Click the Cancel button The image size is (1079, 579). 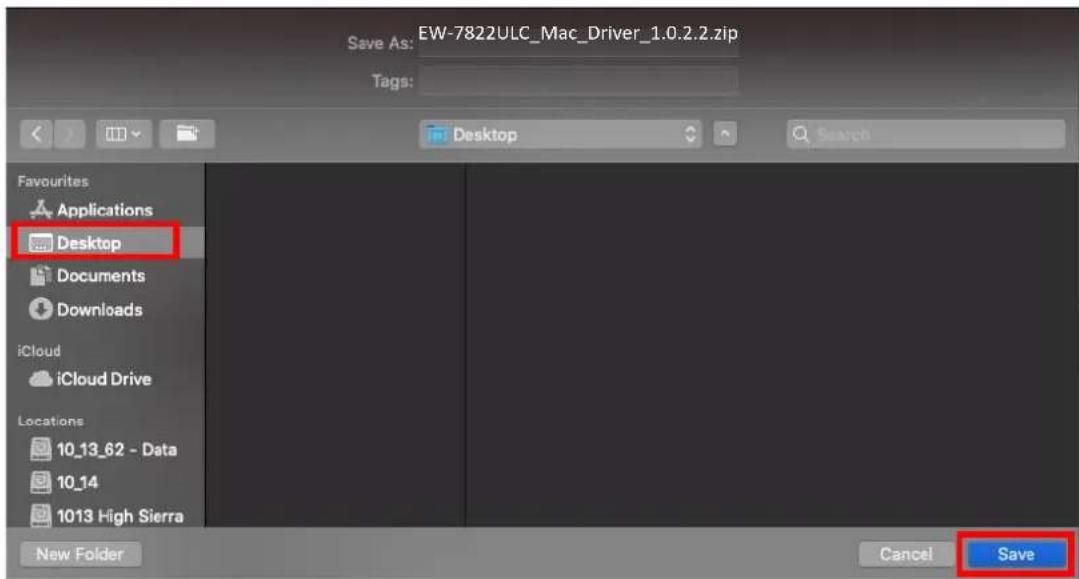906,554
